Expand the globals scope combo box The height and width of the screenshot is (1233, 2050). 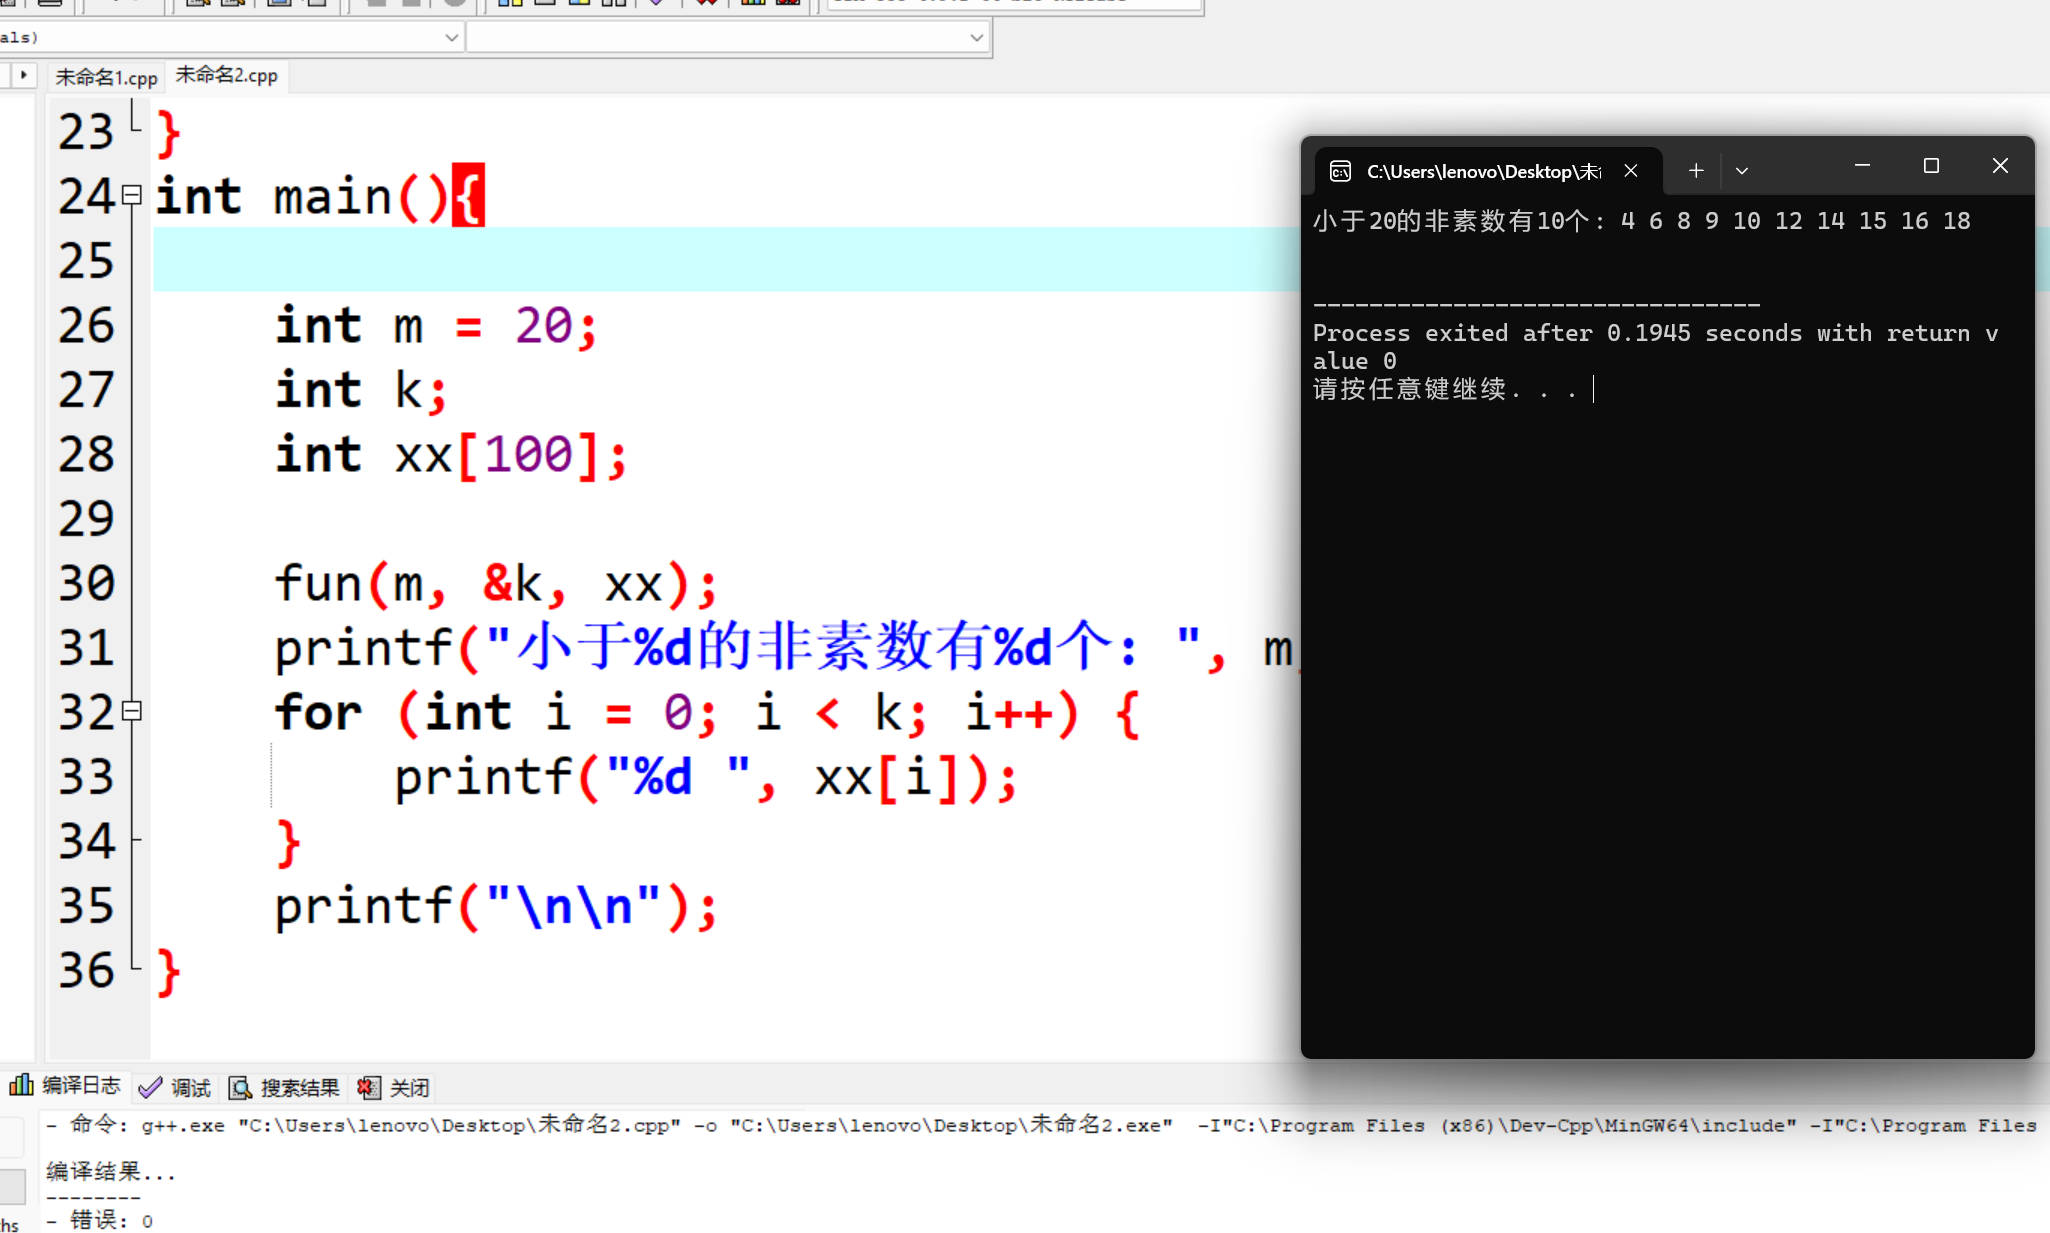(x=451, y=38)
